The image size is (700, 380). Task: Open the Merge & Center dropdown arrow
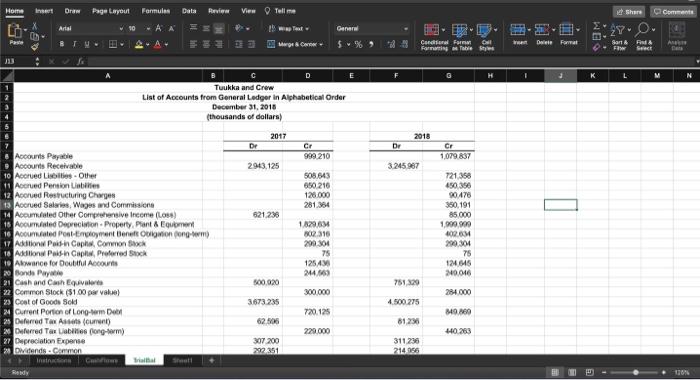(x=321, y=44)
